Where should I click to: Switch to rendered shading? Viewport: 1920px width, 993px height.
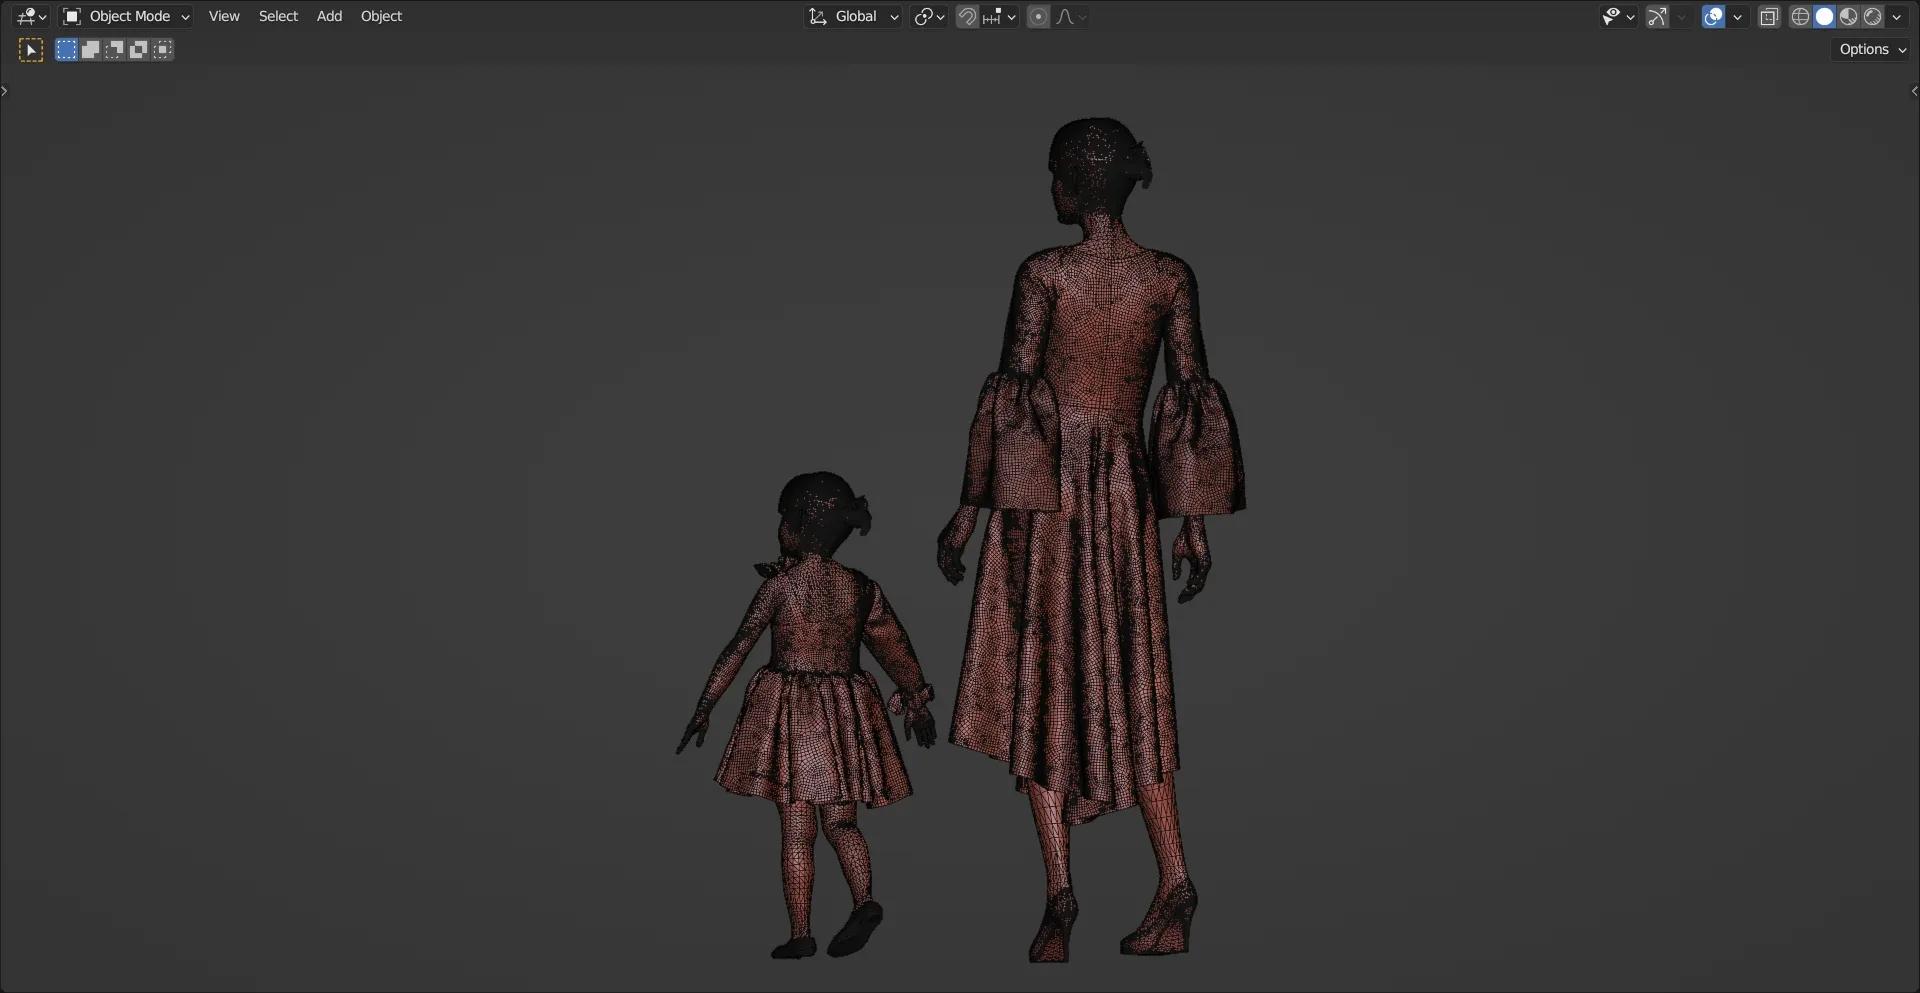tap(1872, 16)
